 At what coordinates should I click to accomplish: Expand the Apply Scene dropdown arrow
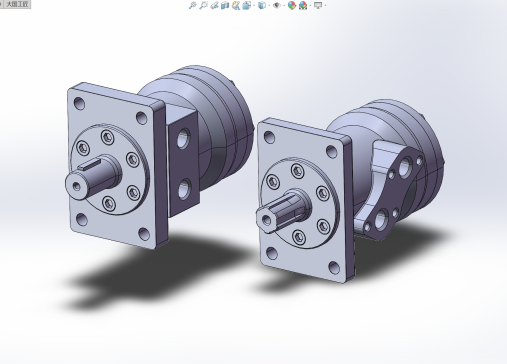tap(310, 6)
